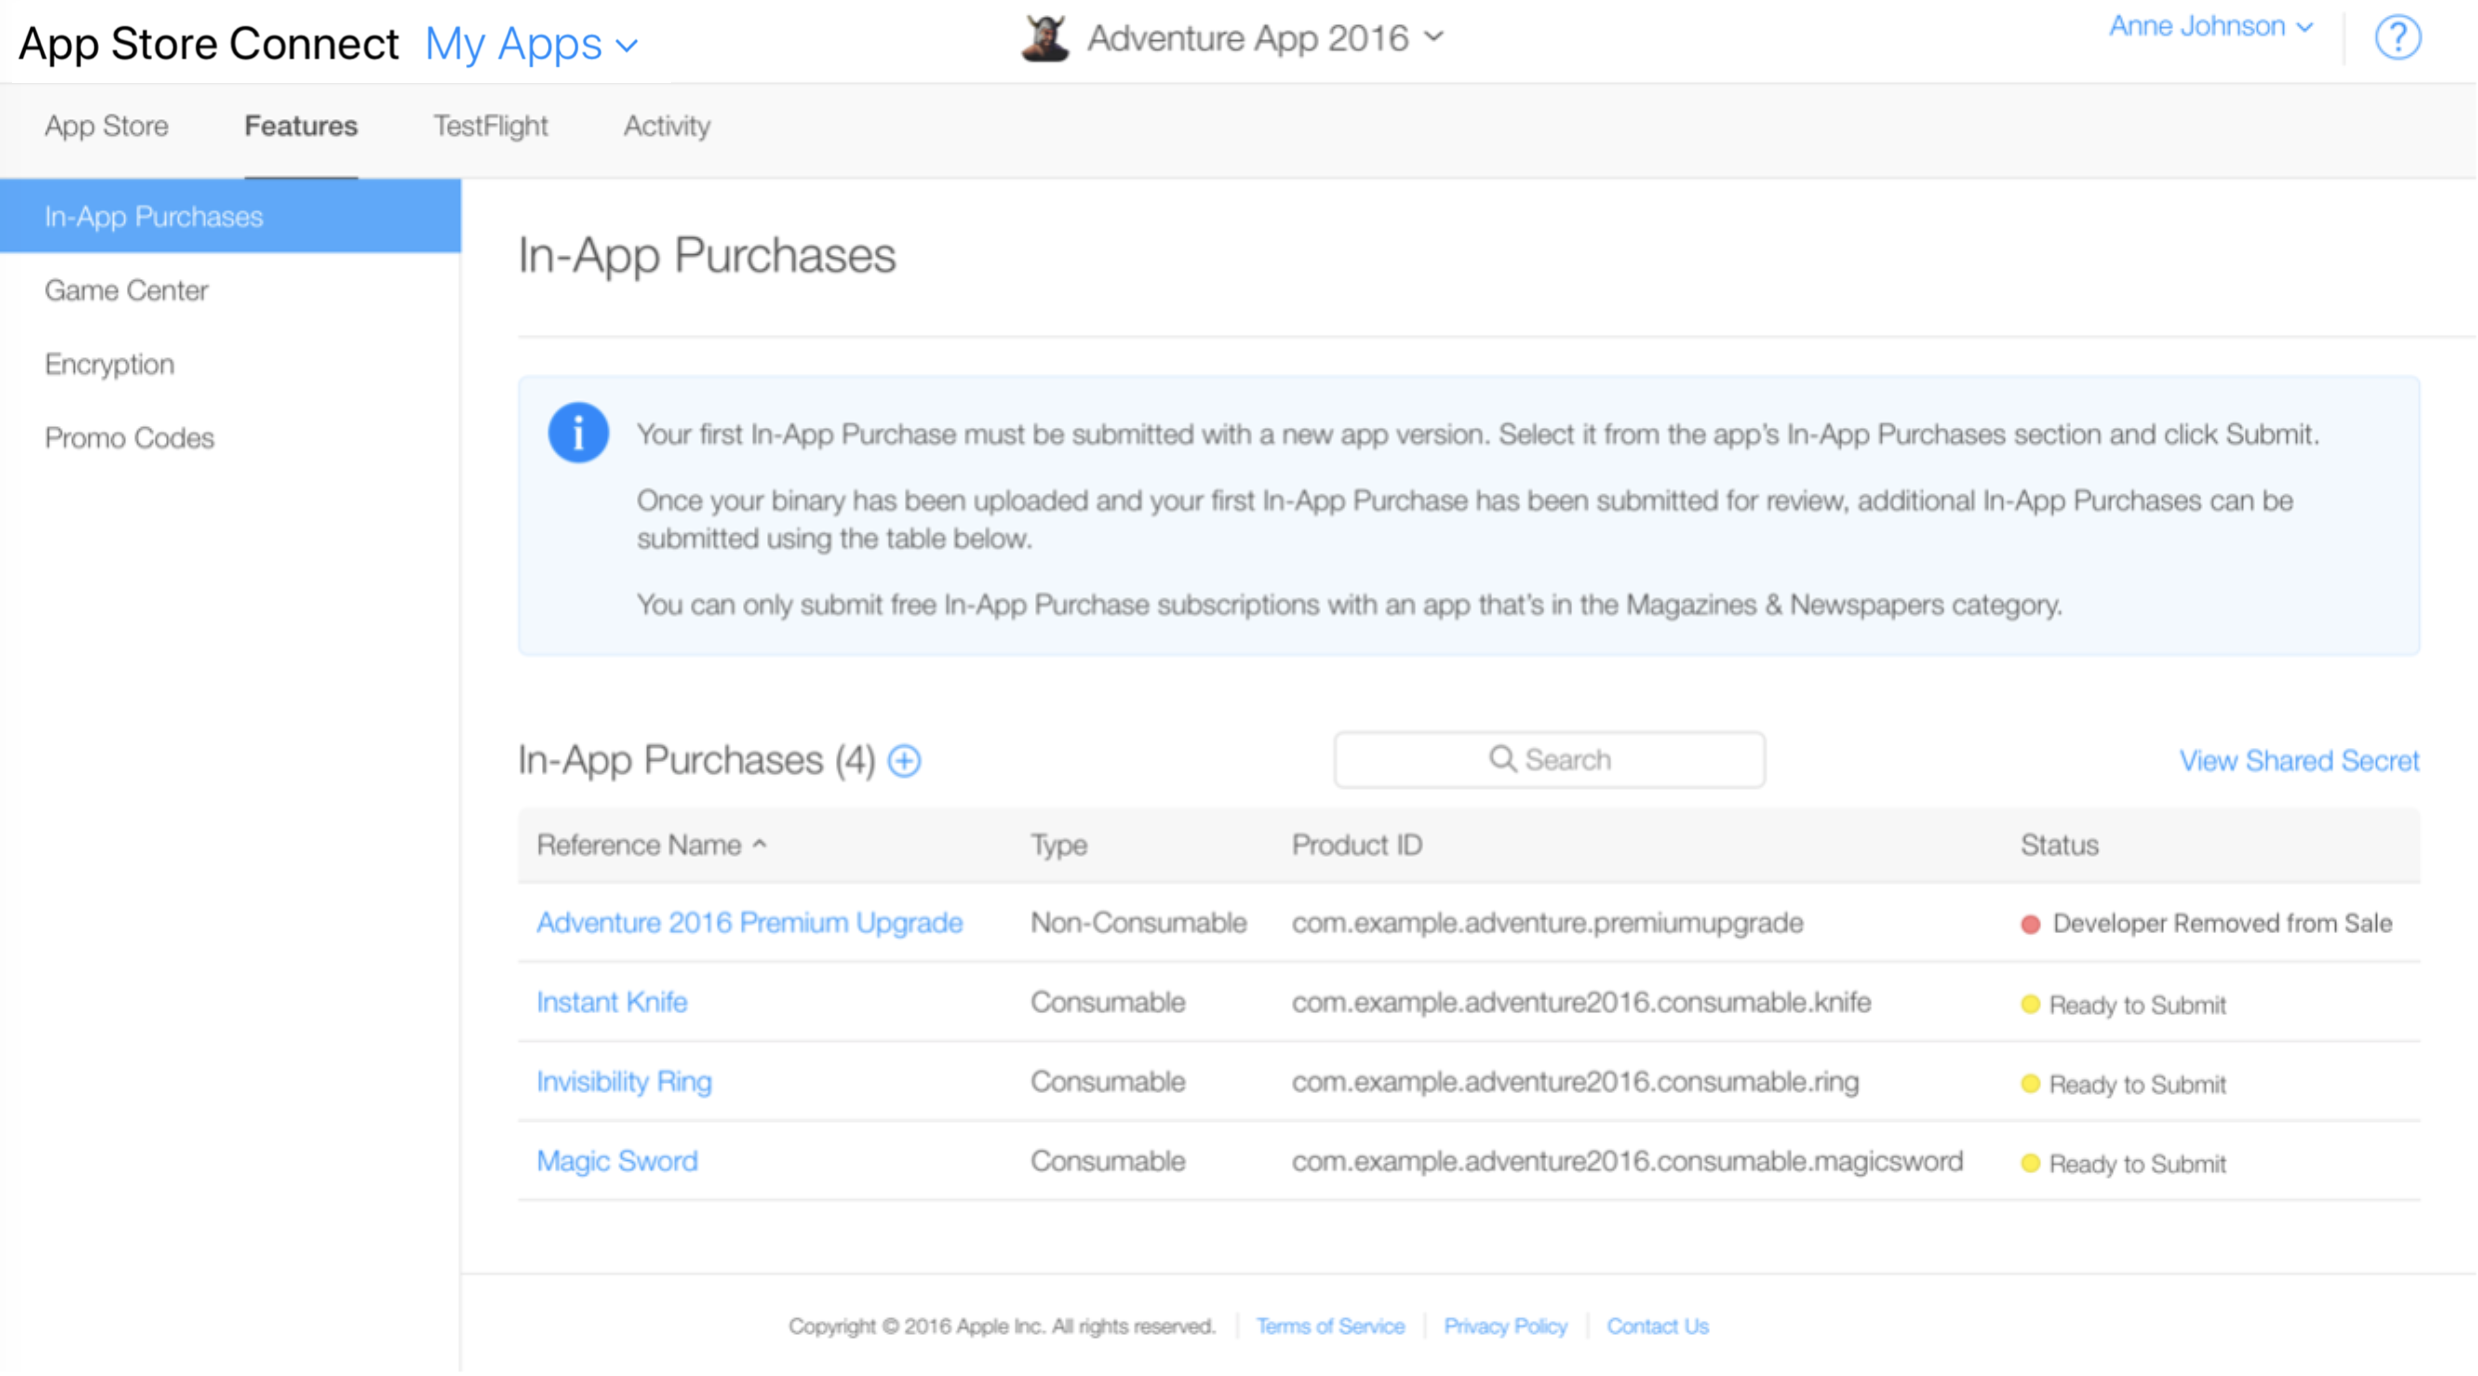Click into the Search field
Image resolution: width=2478 pixels, height=1376 pixels.
[1620, 760]
